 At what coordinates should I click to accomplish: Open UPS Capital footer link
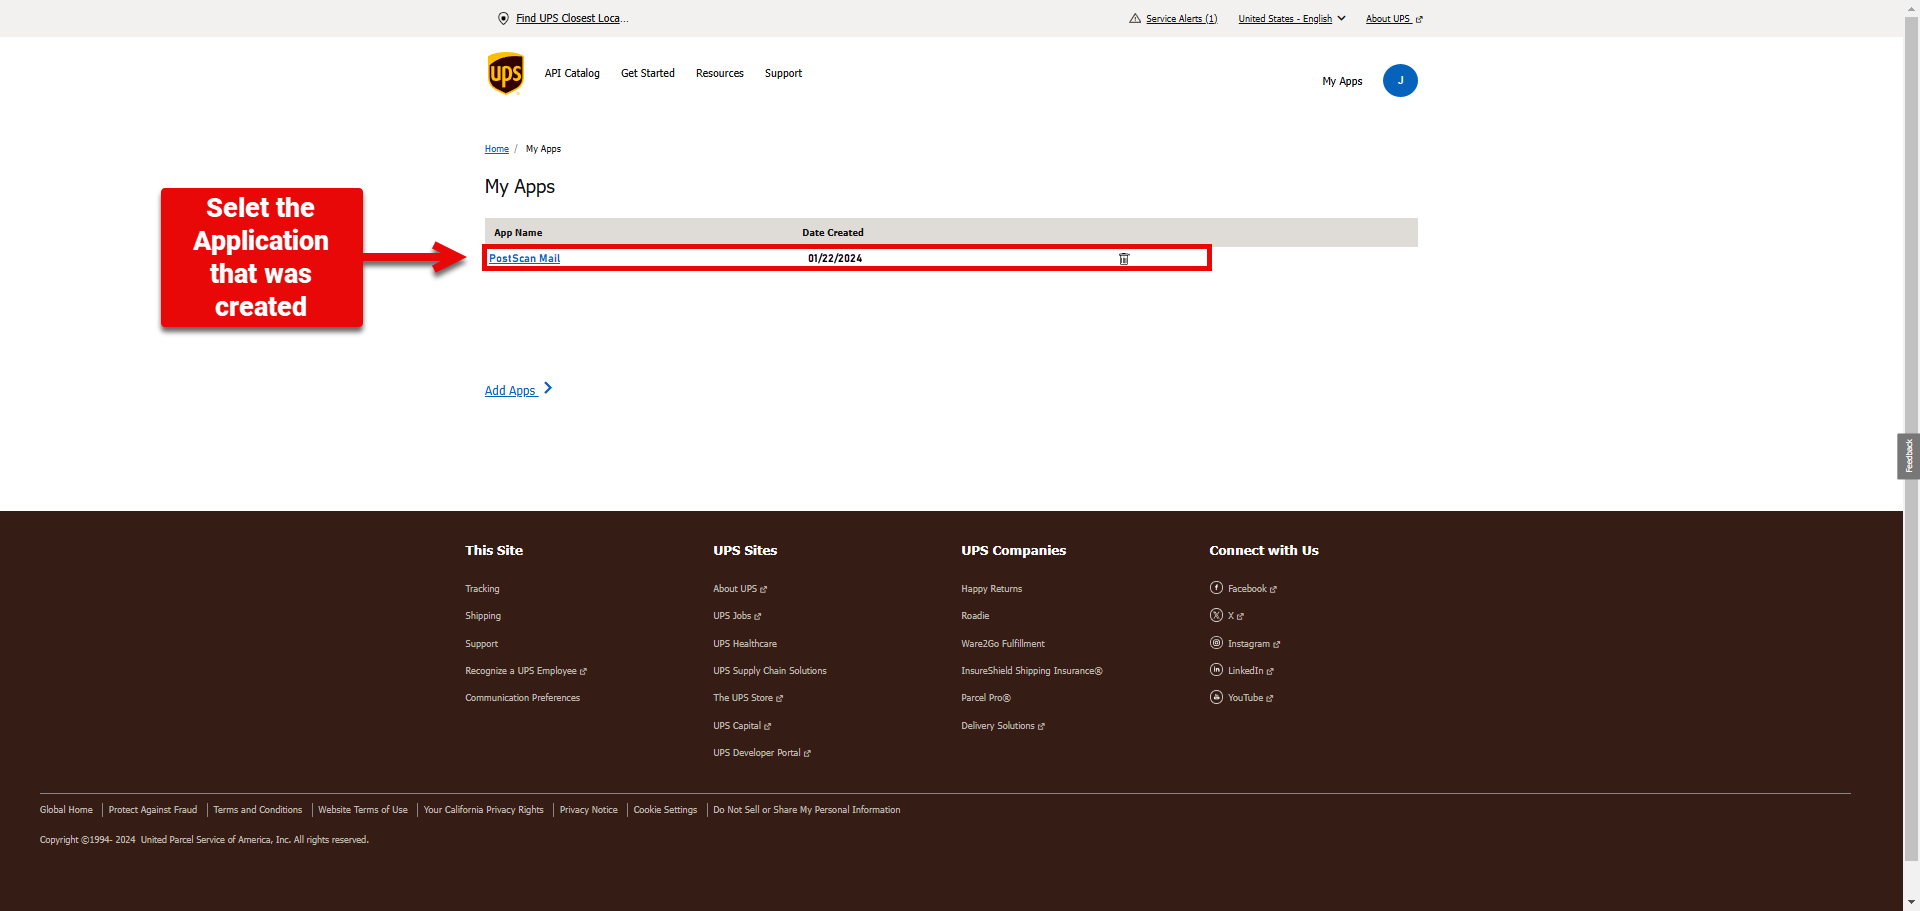(742, 726)
